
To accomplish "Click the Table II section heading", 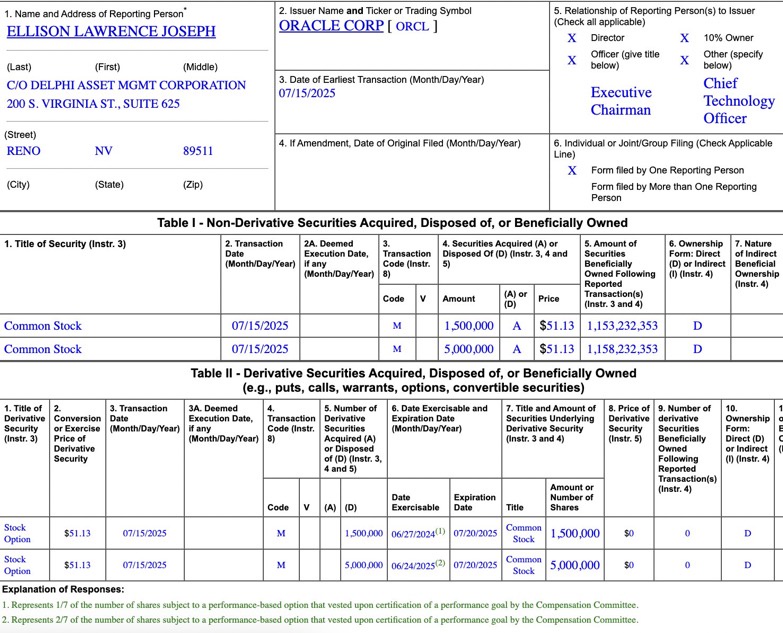I will click(x=413, y=380).
